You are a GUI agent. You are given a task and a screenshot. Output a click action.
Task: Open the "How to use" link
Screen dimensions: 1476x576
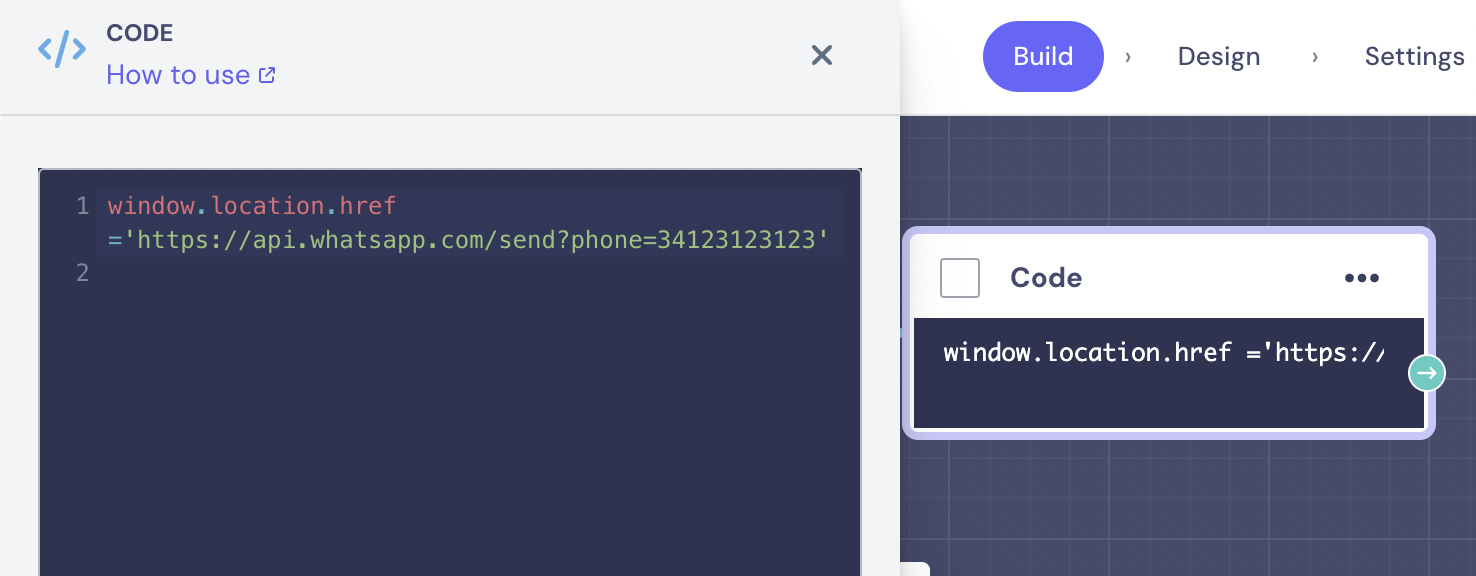pos(178,75)
